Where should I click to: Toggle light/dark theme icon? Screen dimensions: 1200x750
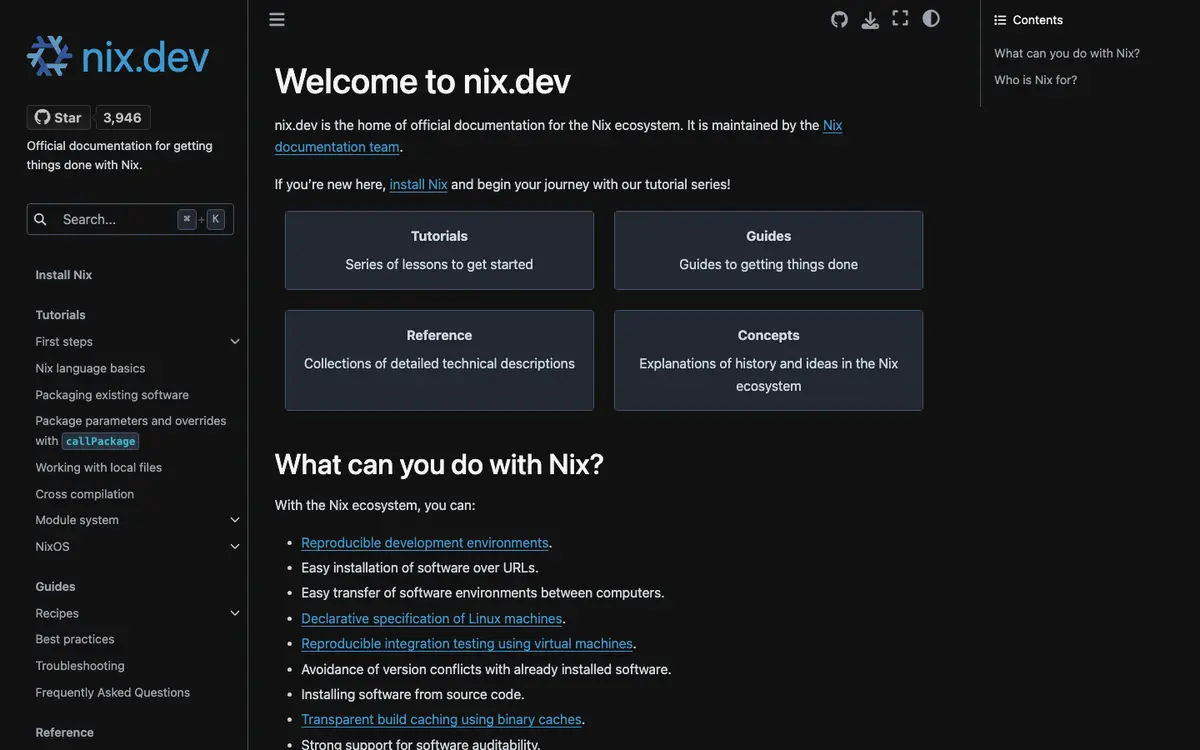click(x=931, y=18)
